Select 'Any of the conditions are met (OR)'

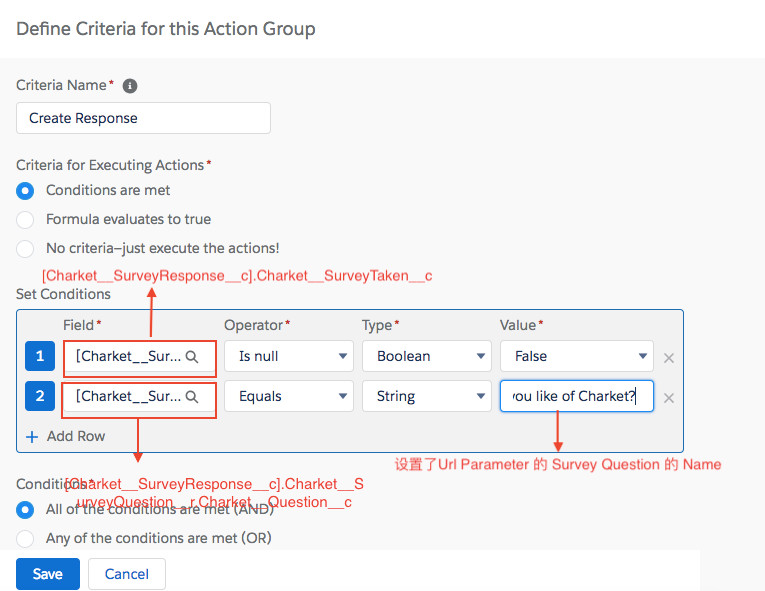25,538
